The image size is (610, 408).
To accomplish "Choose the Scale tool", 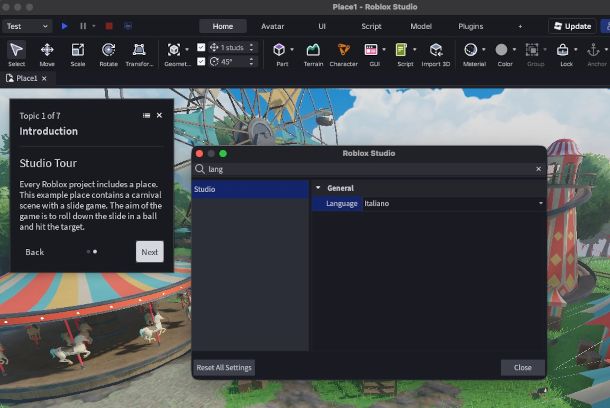I will pyautogui.click(x=78, y=54).
